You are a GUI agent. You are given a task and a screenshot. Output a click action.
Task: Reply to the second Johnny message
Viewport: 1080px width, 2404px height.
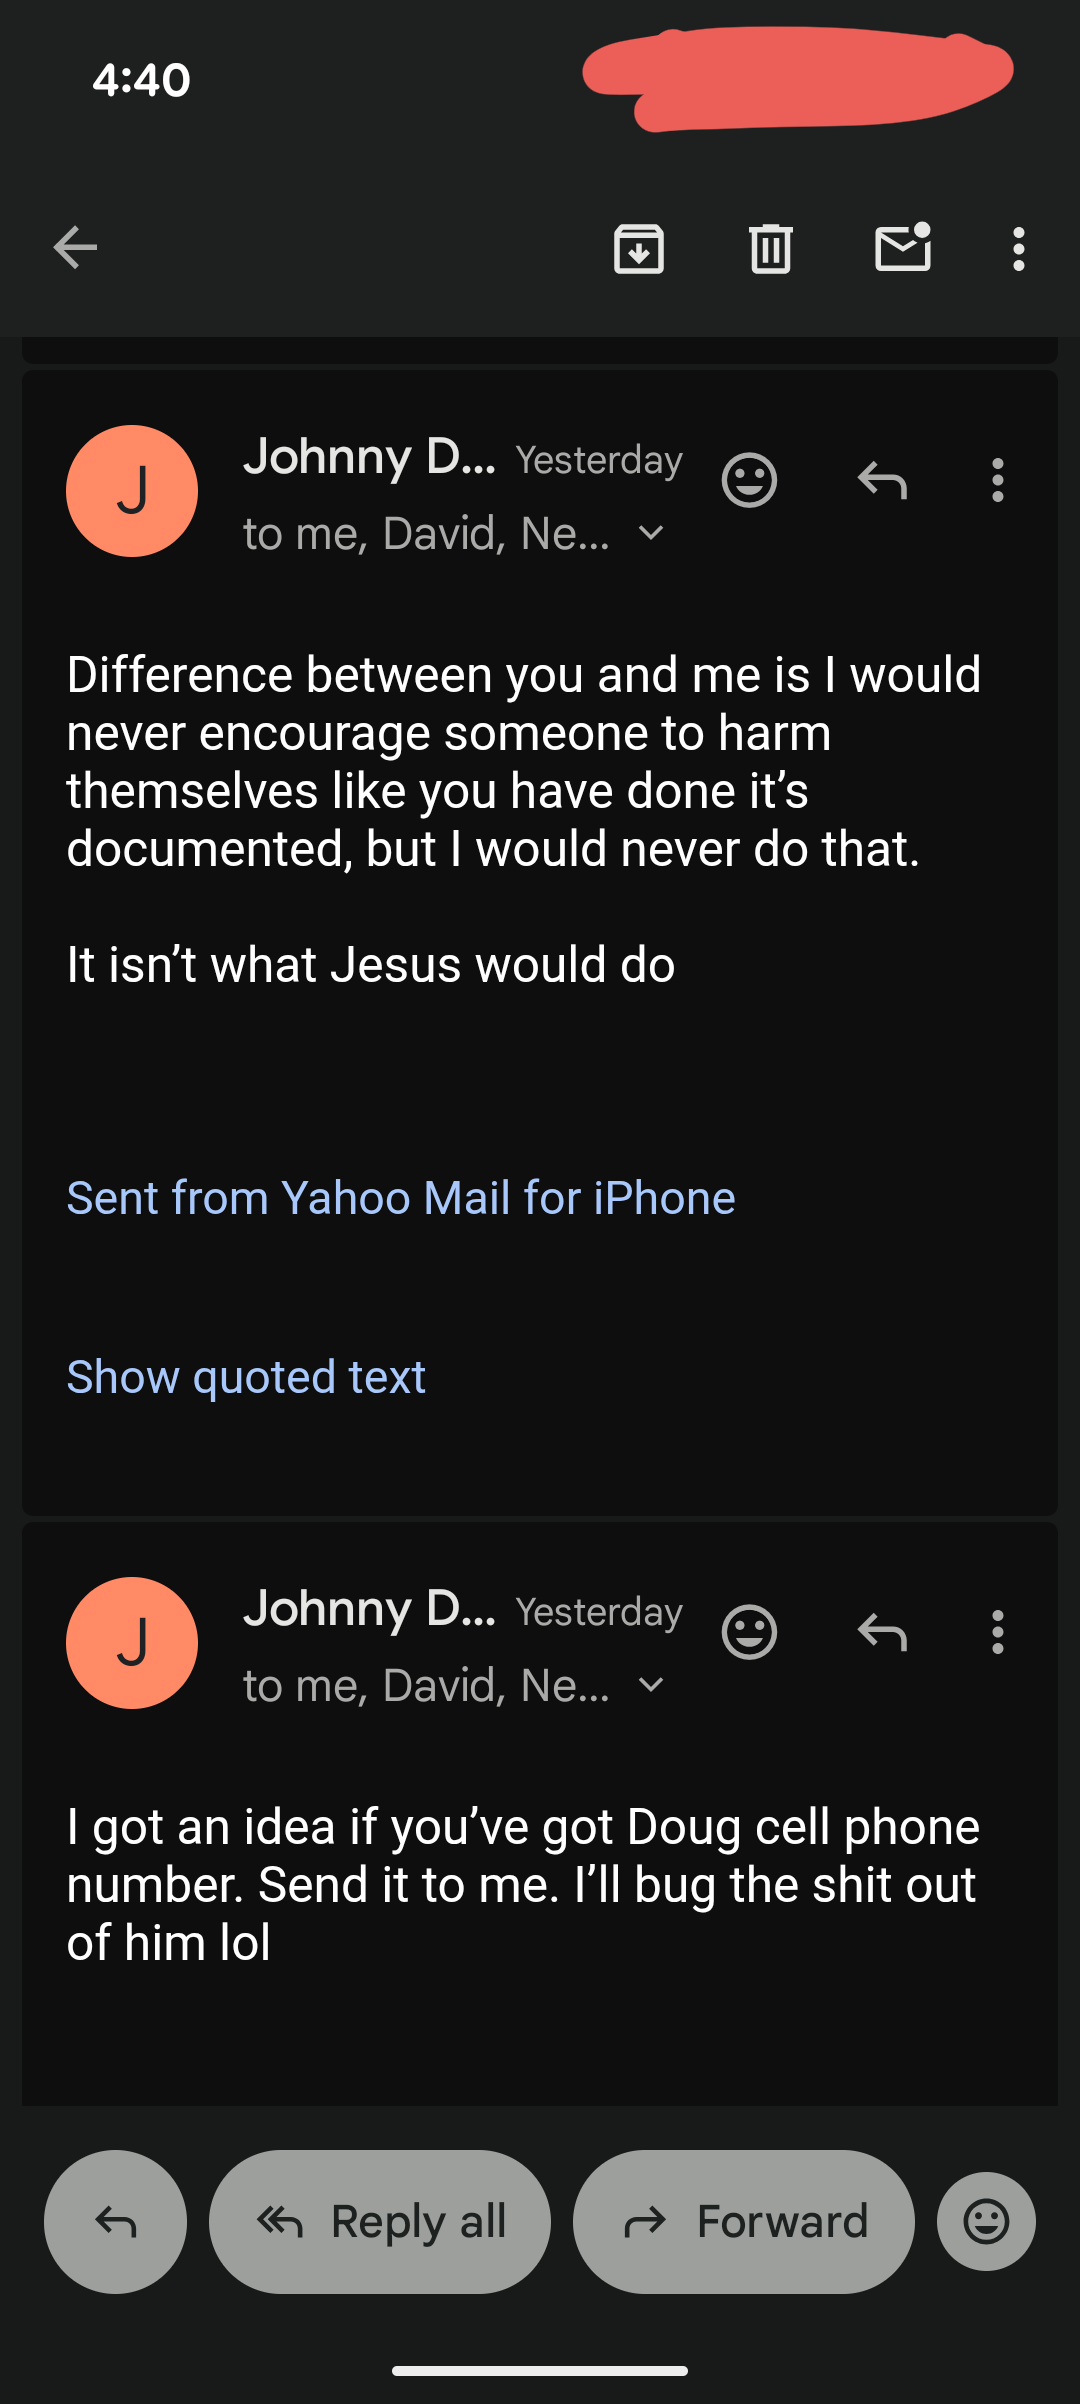click(882, 1633)
